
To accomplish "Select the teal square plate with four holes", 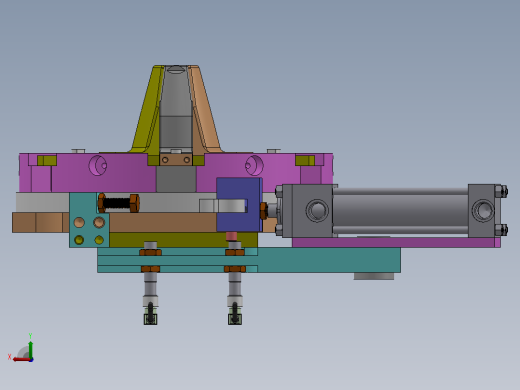I will pos(89,220).
